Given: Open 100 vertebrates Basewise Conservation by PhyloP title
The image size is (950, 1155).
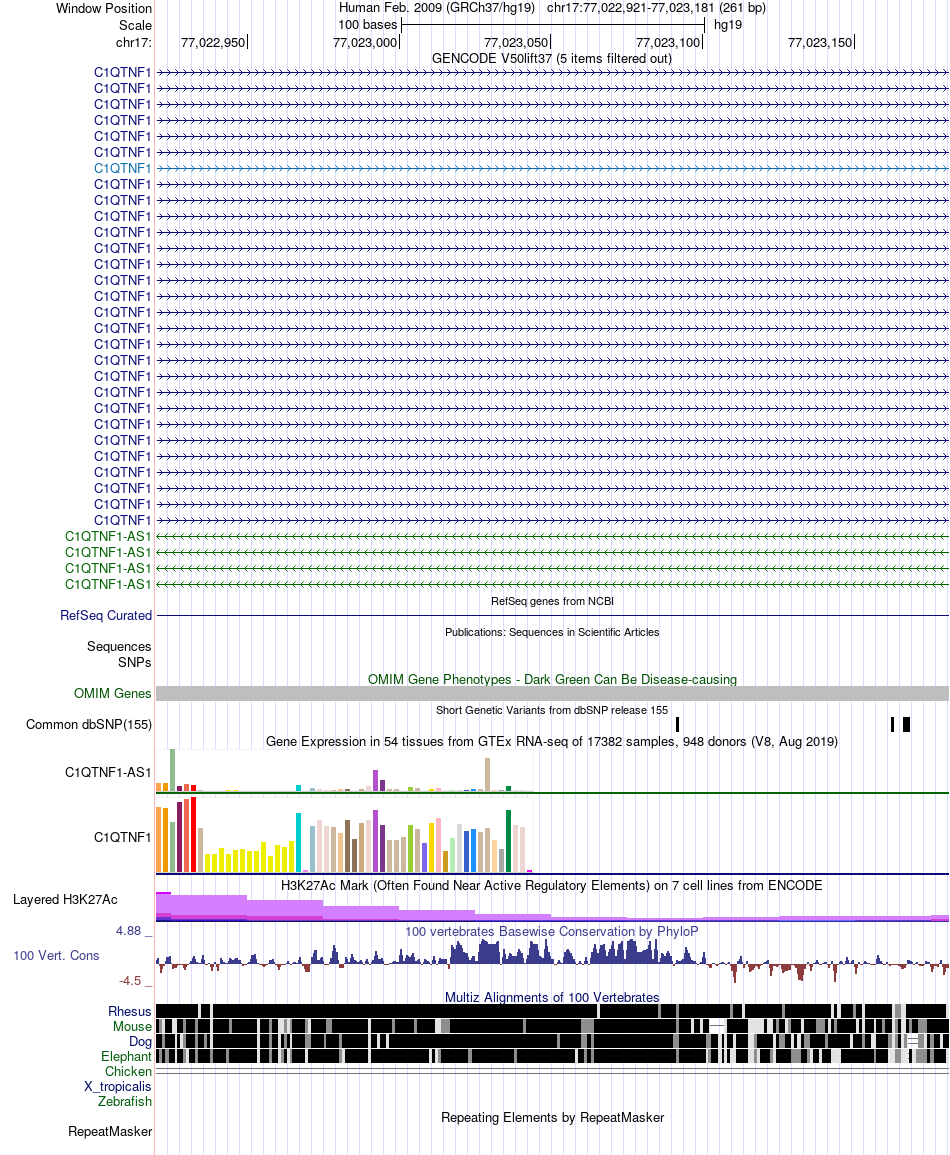Looking at the screenshot, I should coord(552,931).
